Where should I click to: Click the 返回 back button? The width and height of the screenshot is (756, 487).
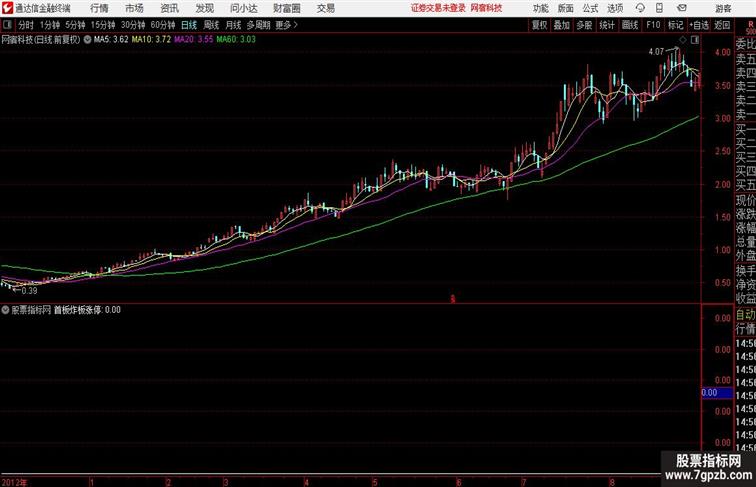pos(722,25)
